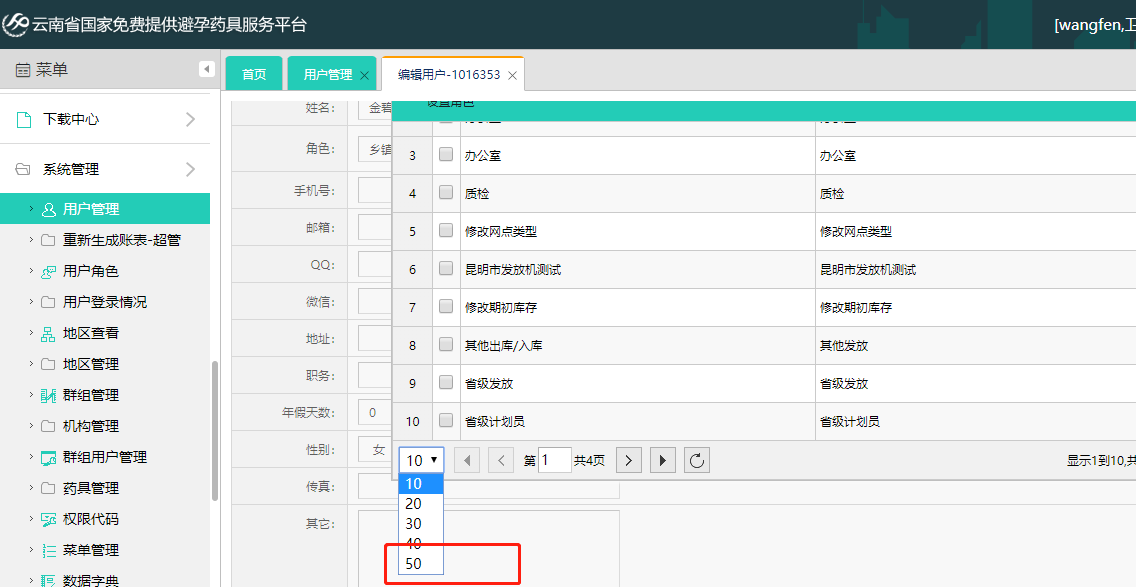Check the 省级发放 role checkbox
Image resolution: width=1136 pixels, height=587 pixels.
click(x=446, y=382)
